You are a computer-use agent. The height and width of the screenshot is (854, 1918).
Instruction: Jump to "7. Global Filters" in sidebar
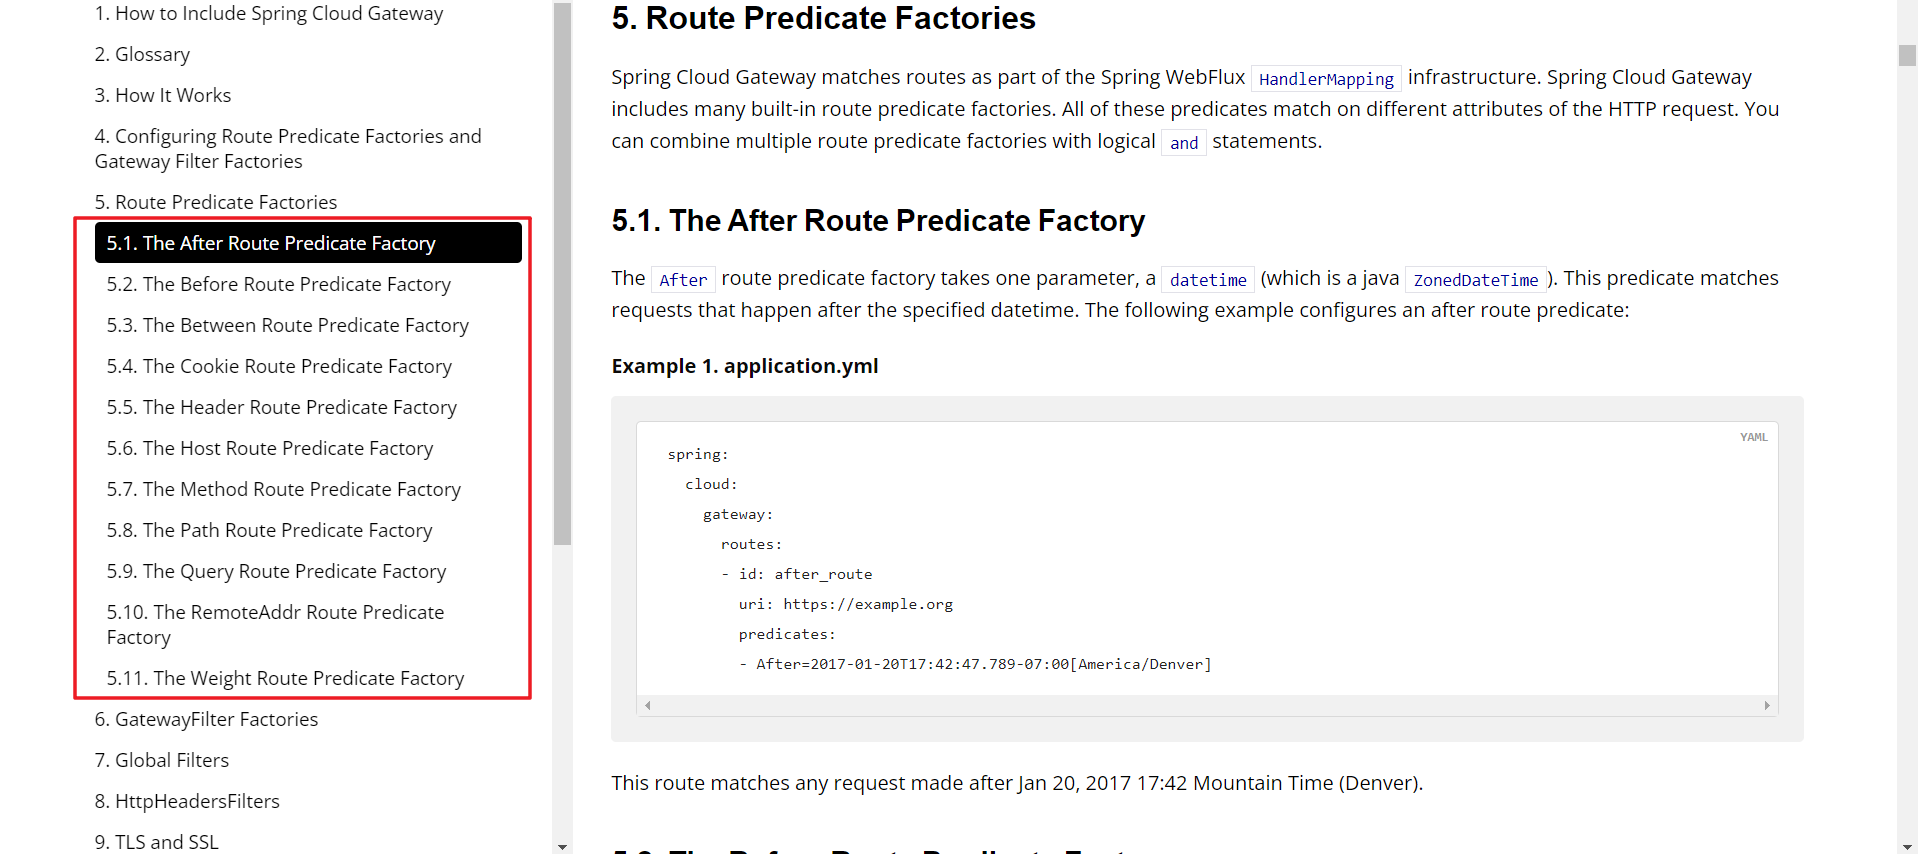[162, 760]
